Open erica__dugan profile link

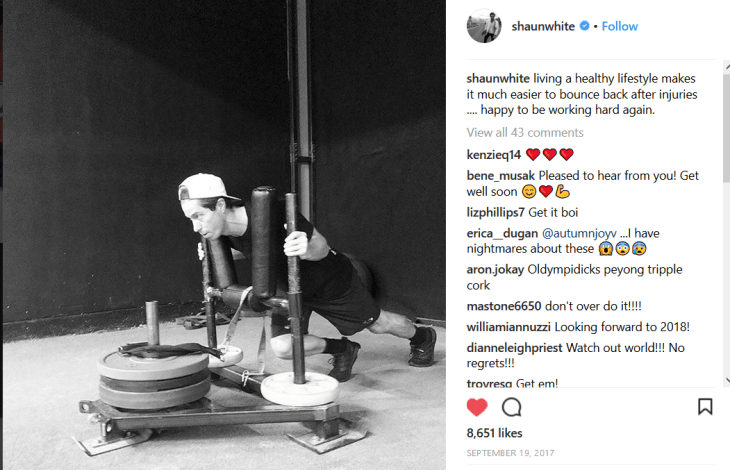click(x=502, y=234)
